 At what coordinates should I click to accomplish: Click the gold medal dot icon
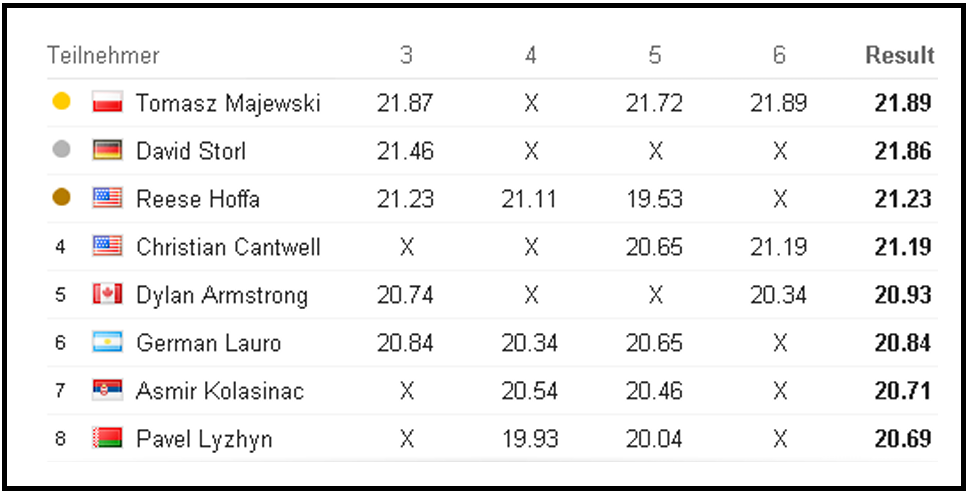coord(61,101)
